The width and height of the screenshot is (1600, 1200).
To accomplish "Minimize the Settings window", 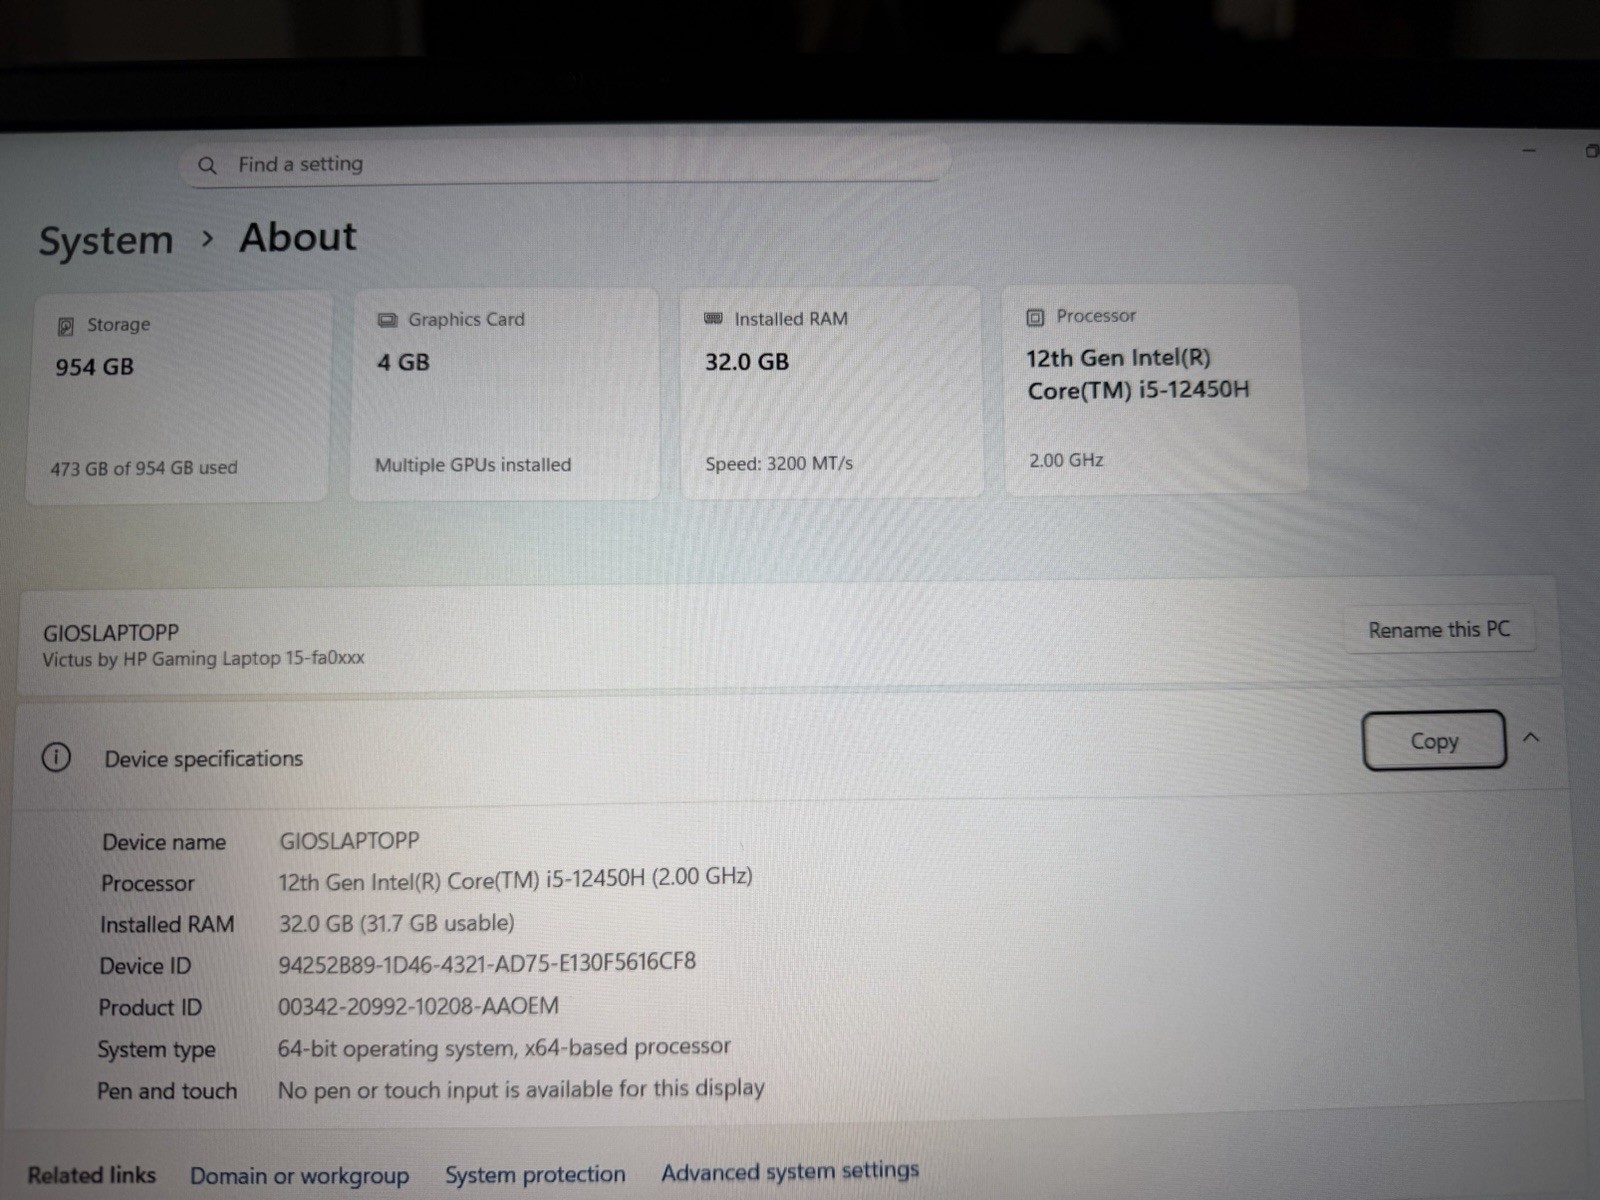I will [1529, 151].
